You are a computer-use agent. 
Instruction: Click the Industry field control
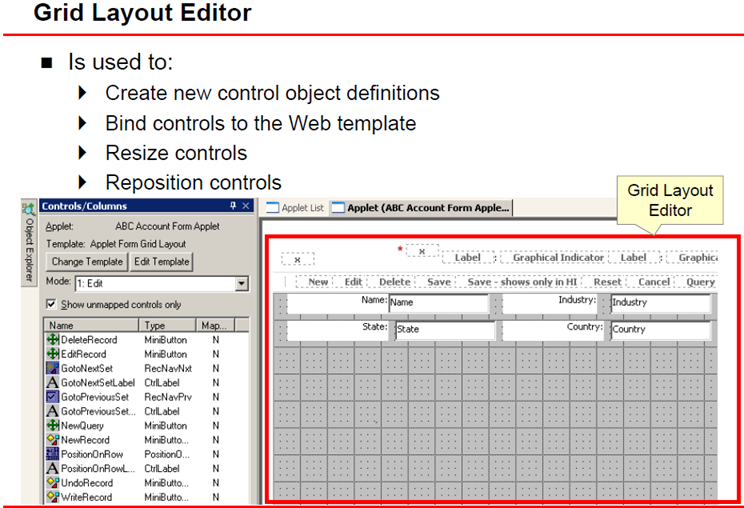[x=661, y=303]
